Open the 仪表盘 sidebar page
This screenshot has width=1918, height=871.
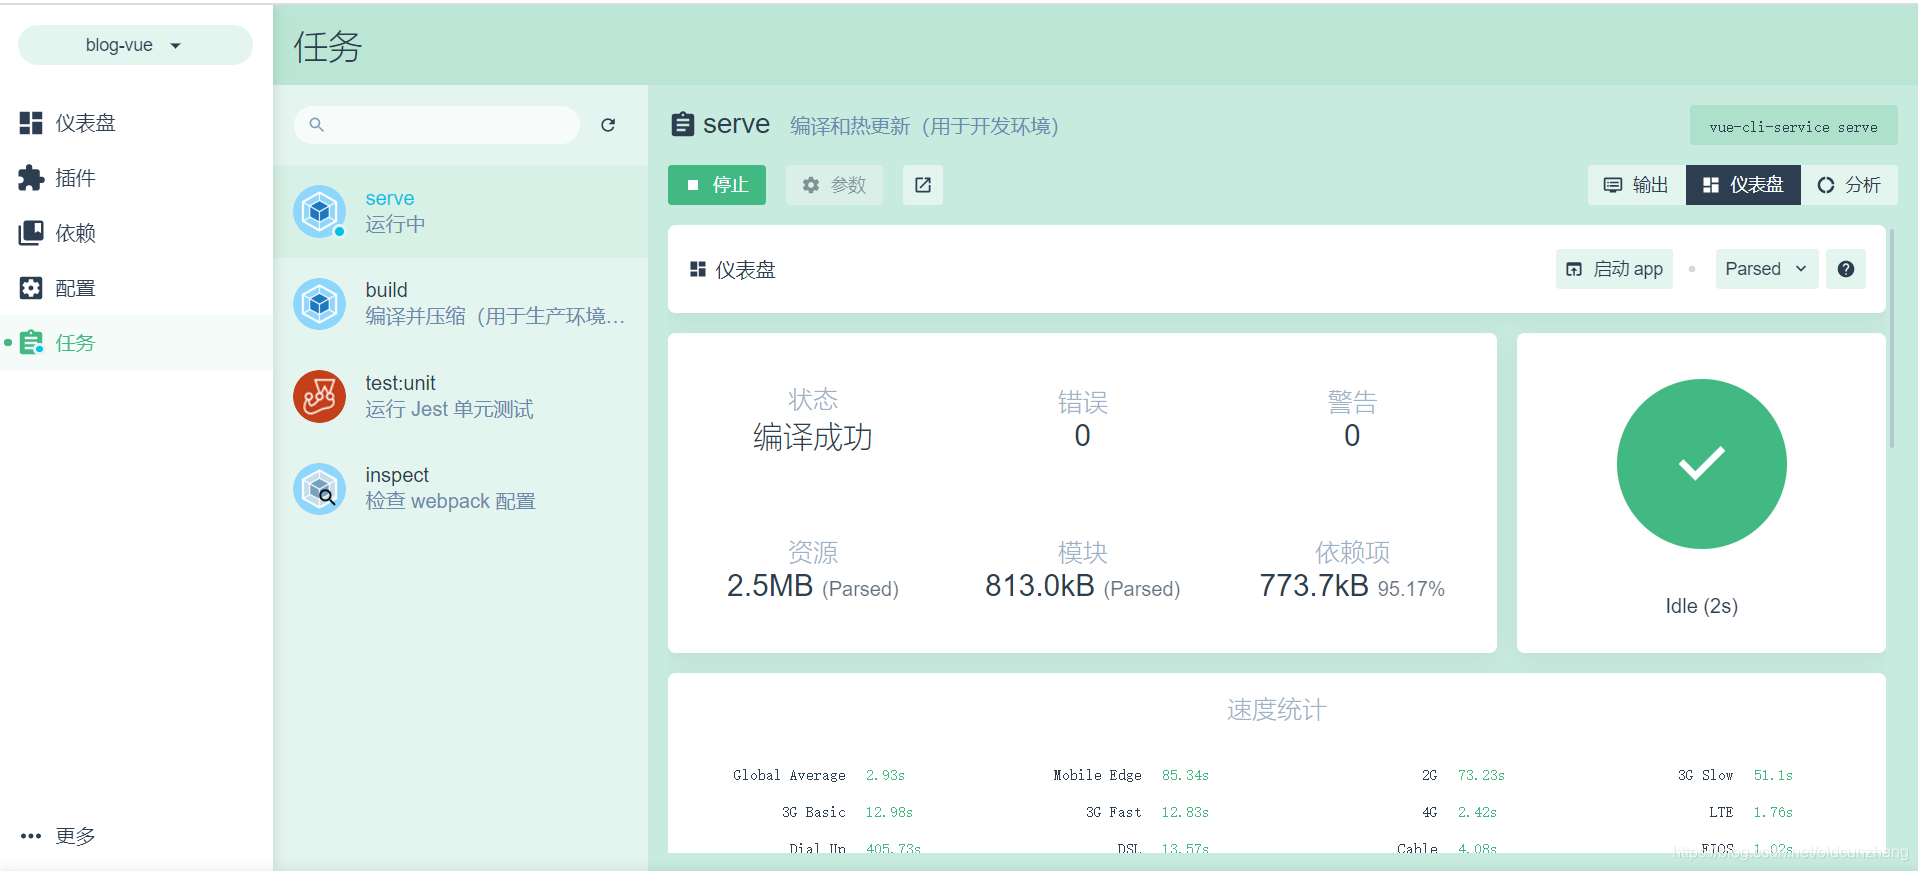point(136,123)
